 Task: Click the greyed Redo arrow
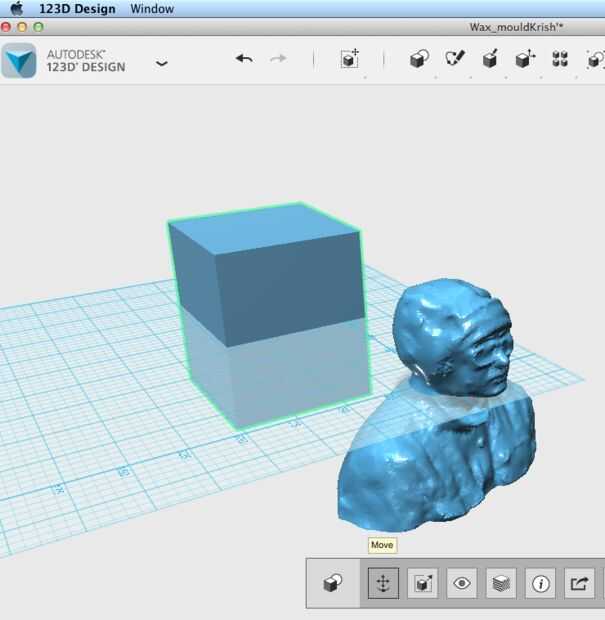[278, 59]
